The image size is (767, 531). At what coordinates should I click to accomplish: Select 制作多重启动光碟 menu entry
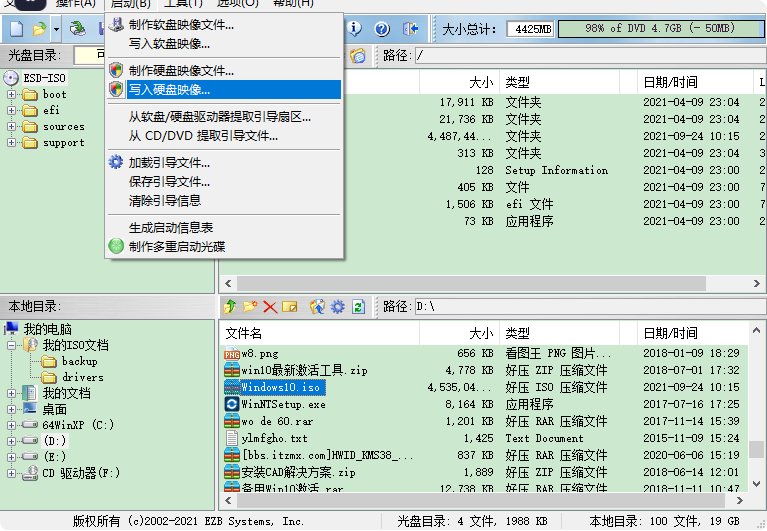[176, 246]
